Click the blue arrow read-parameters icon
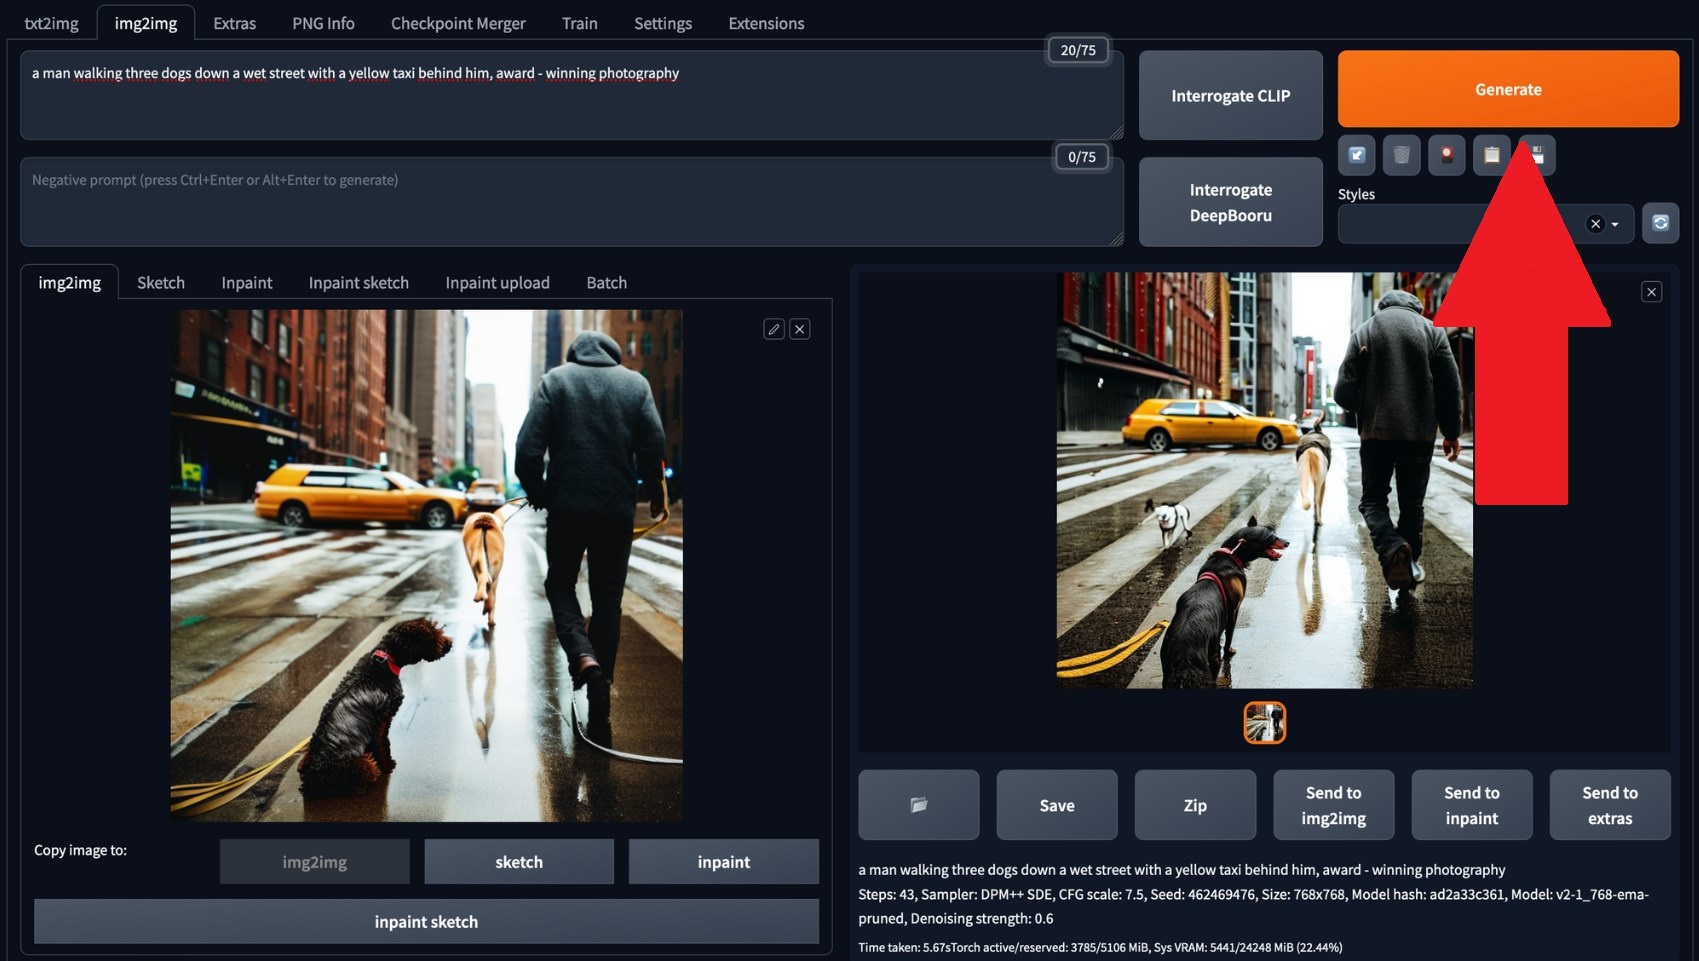1699x961 pixels. [1357, 155]
